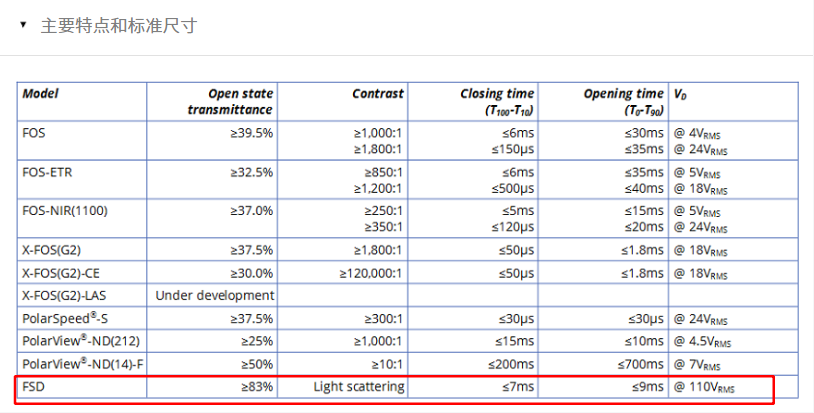Select the FOS-ETR model cell

point(47,172)
